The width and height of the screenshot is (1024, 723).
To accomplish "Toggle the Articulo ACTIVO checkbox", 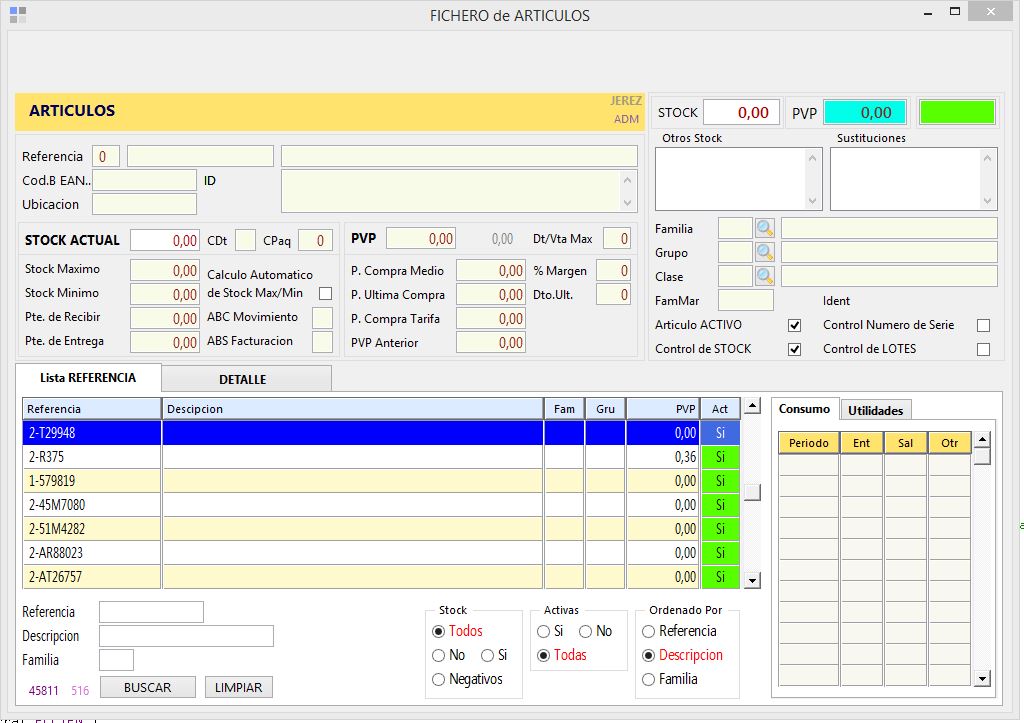I will click(x=795, y=325).
